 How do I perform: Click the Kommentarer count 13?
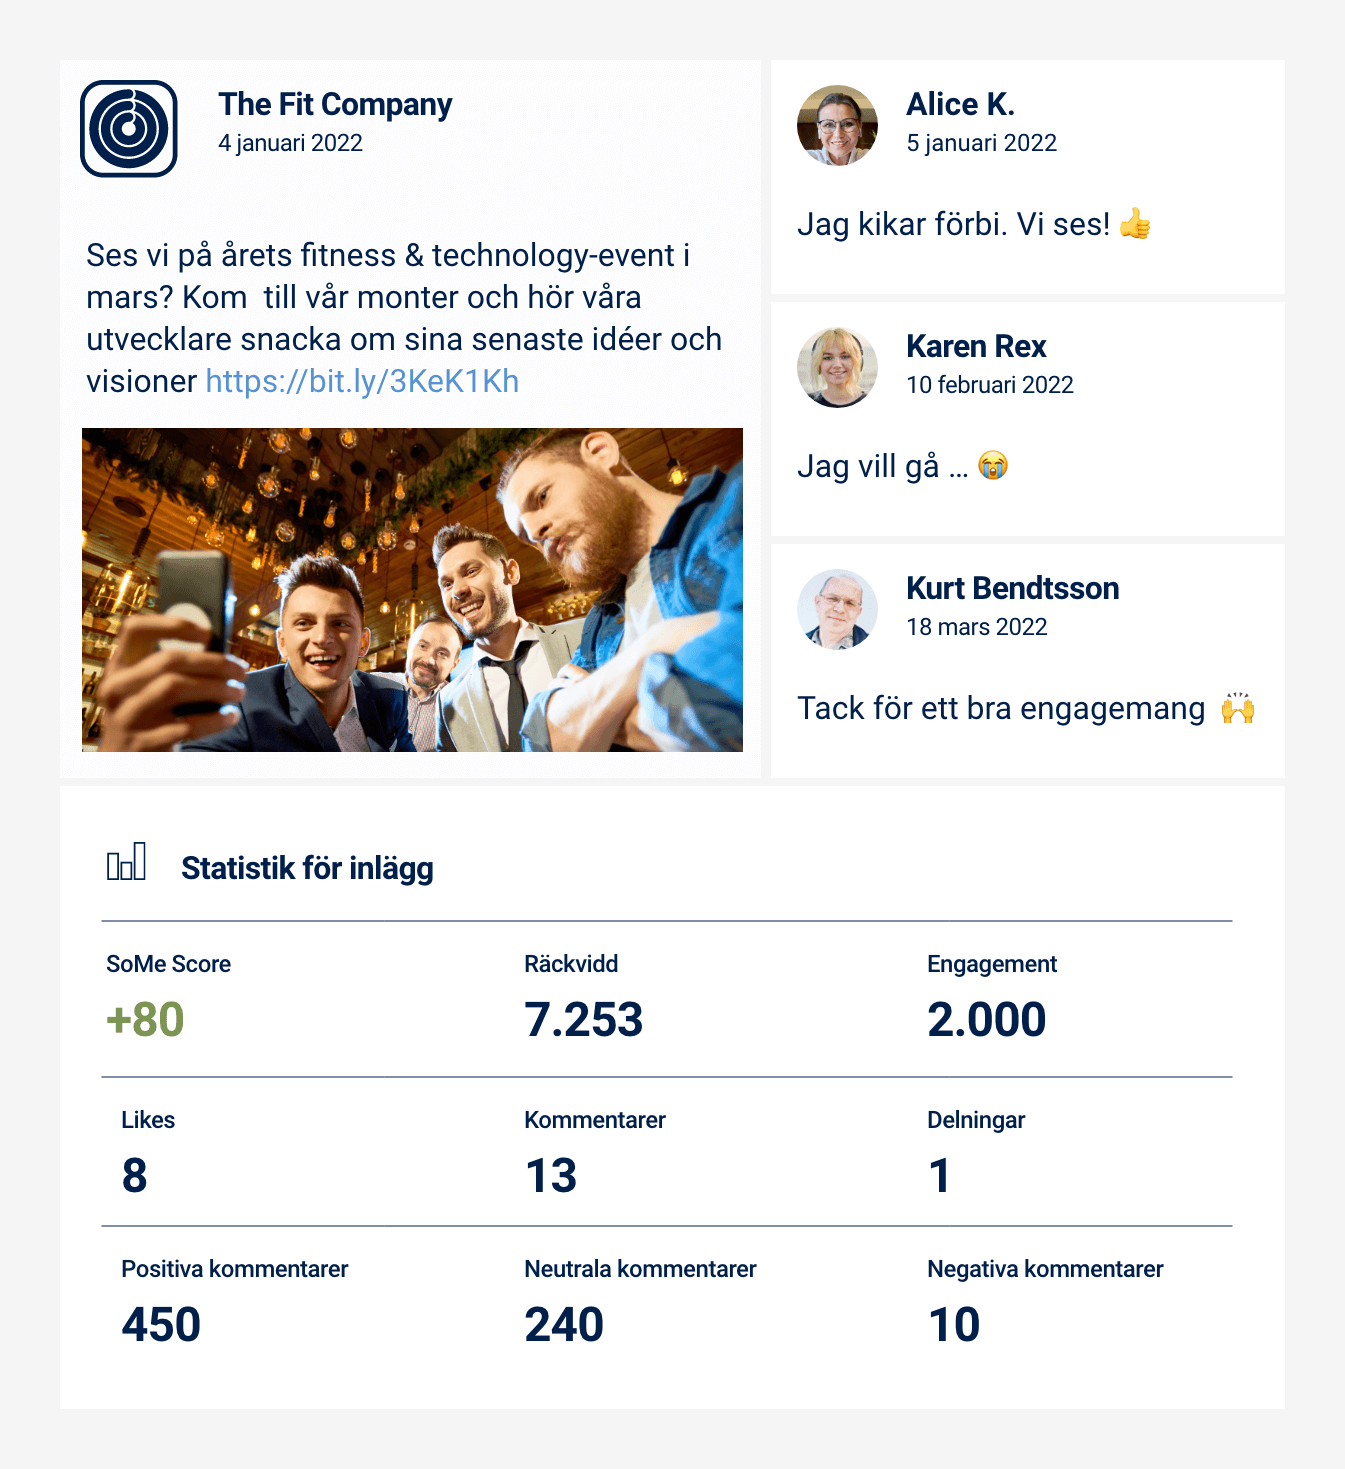coord(551,1176)
